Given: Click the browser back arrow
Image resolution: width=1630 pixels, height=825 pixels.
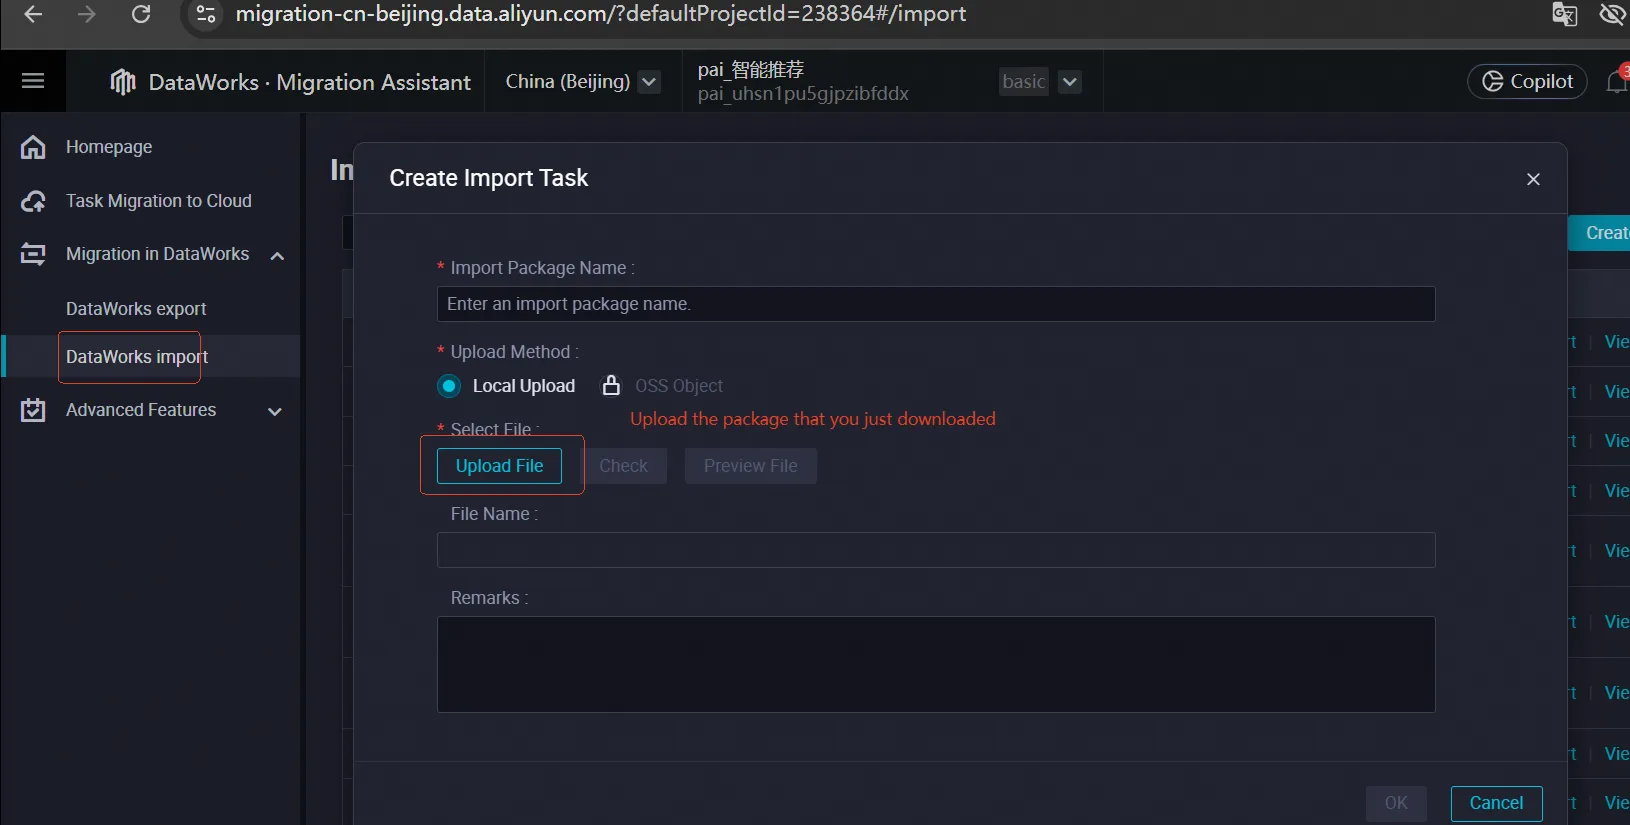Looking at the screenshot, I should click(x=33, y=14).
